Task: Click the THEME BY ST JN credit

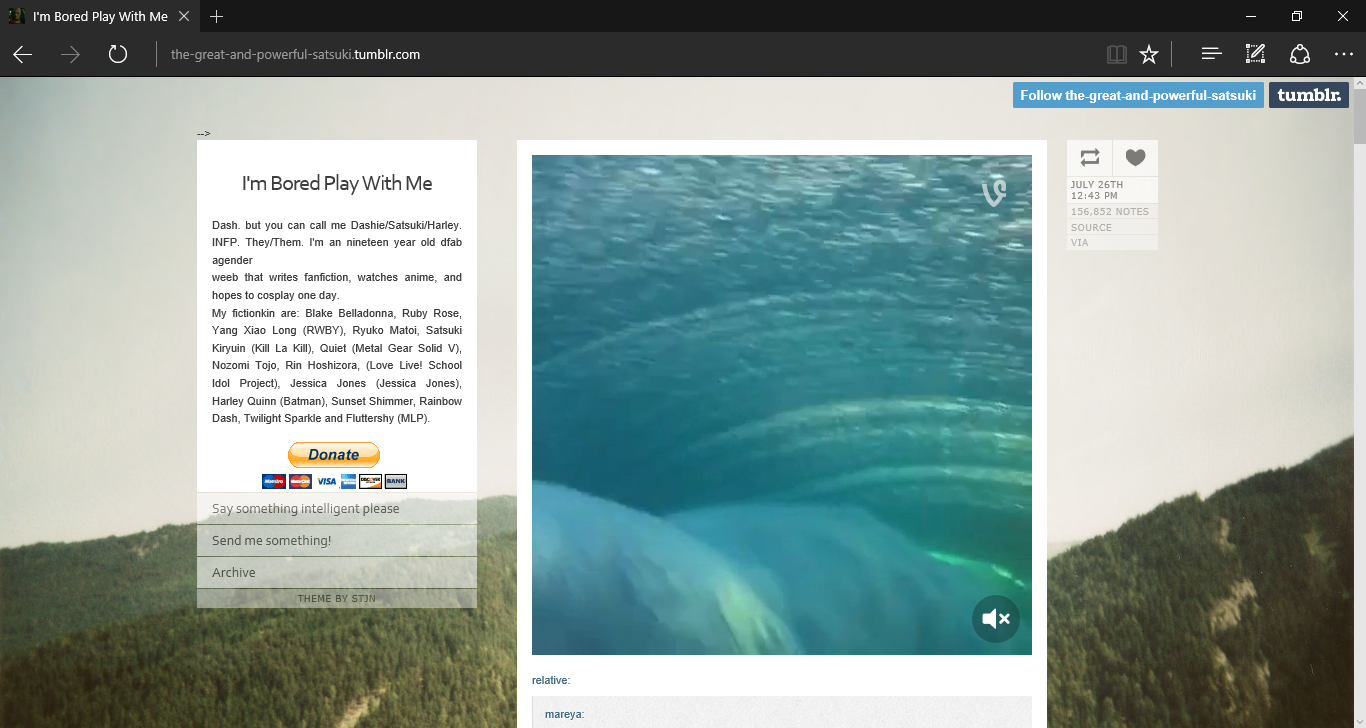Action: tap(337, 599)
